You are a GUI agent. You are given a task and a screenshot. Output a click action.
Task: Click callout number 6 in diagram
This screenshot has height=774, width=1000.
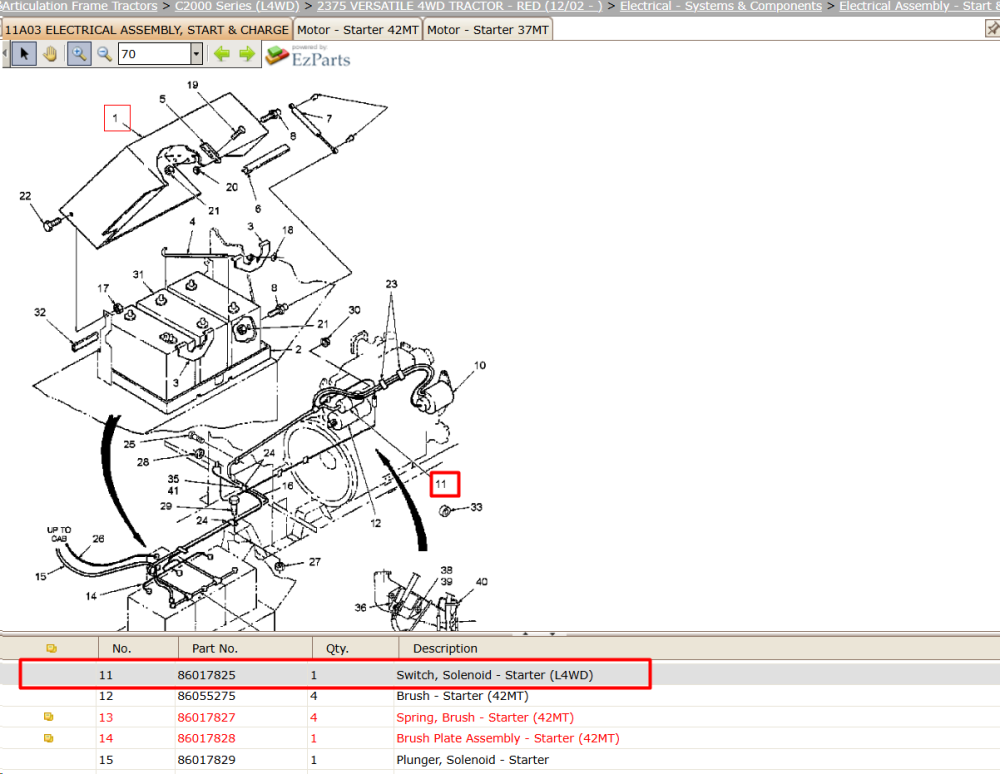[x=258, y=208]
